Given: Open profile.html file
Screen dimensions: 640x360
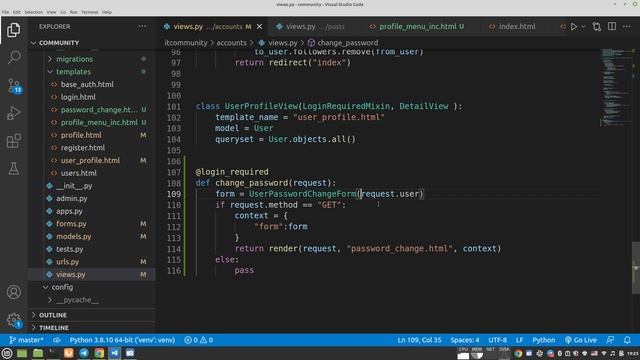Looking at the screenshot, I should 92,135.
